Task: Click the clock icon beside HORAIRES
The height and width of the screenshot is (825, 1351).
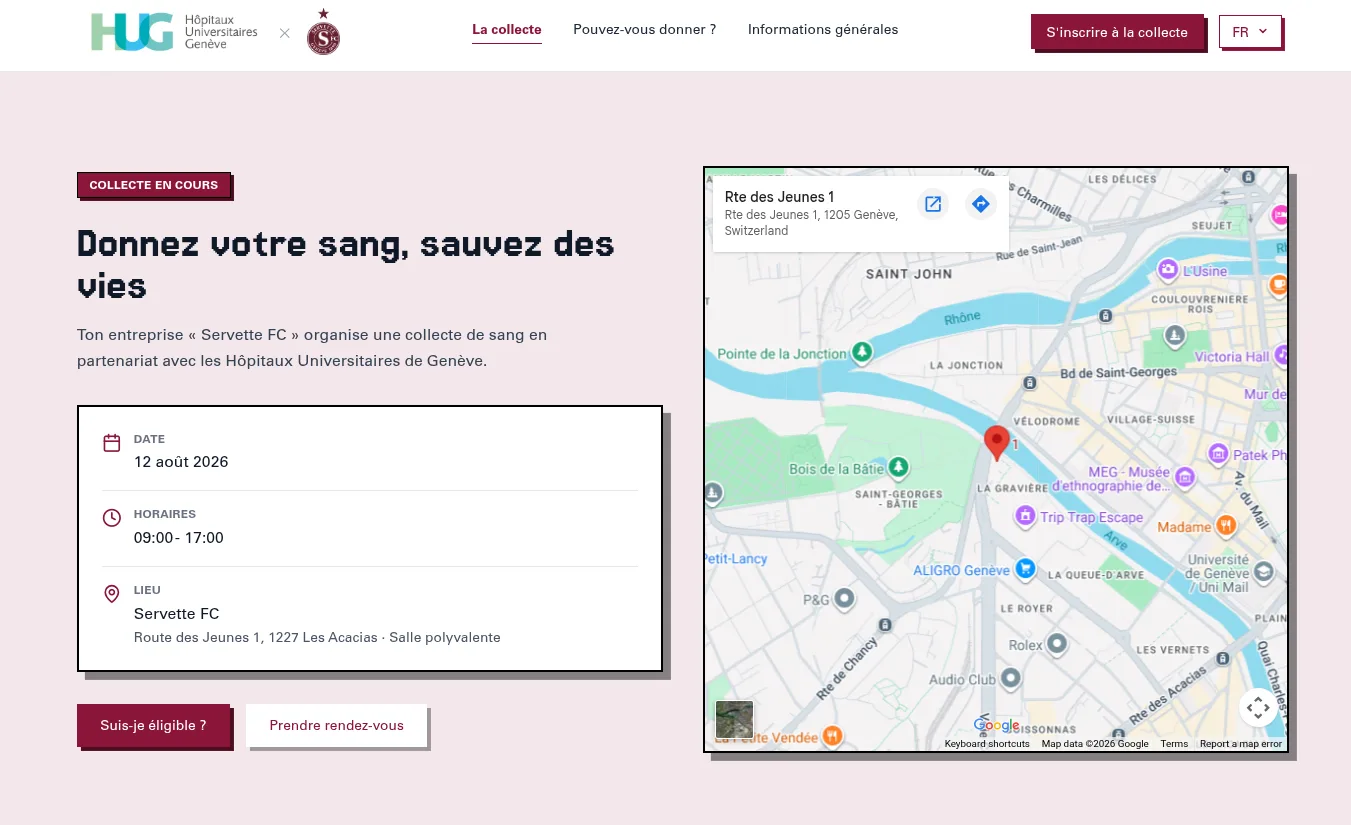Action: 112,518
